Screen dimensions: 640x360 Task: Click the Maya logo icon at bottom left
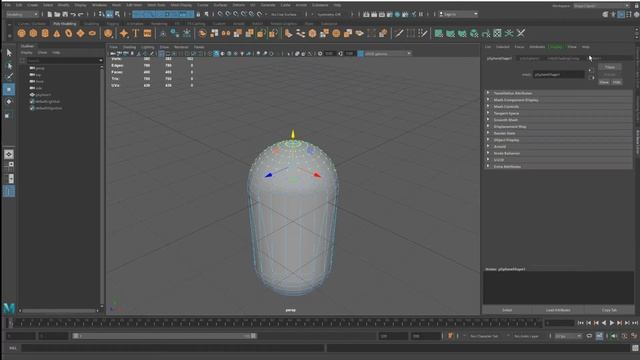coord(9,308)
